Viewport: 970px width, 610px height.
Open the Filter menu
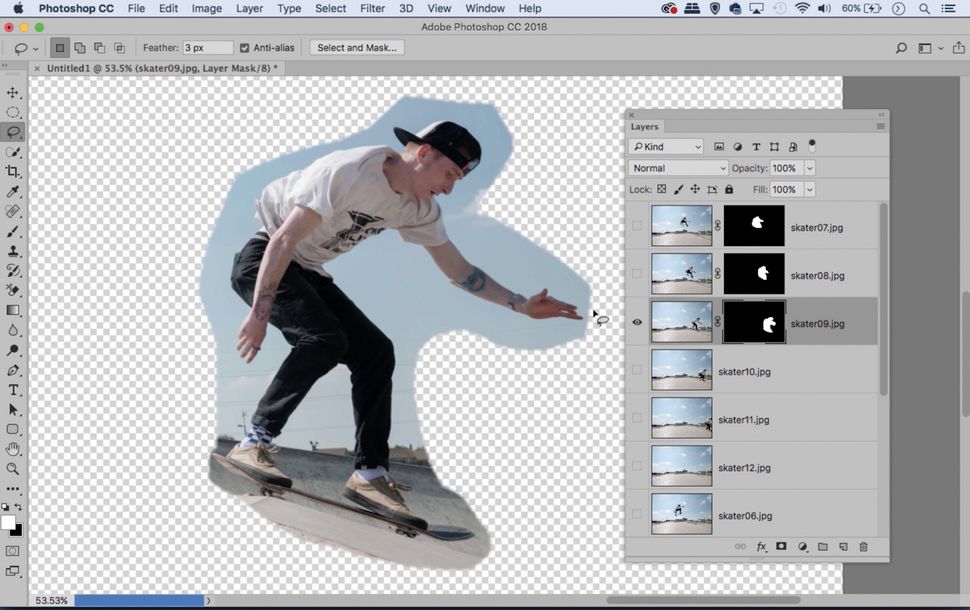pyautogui.click(x=371, y=8)
